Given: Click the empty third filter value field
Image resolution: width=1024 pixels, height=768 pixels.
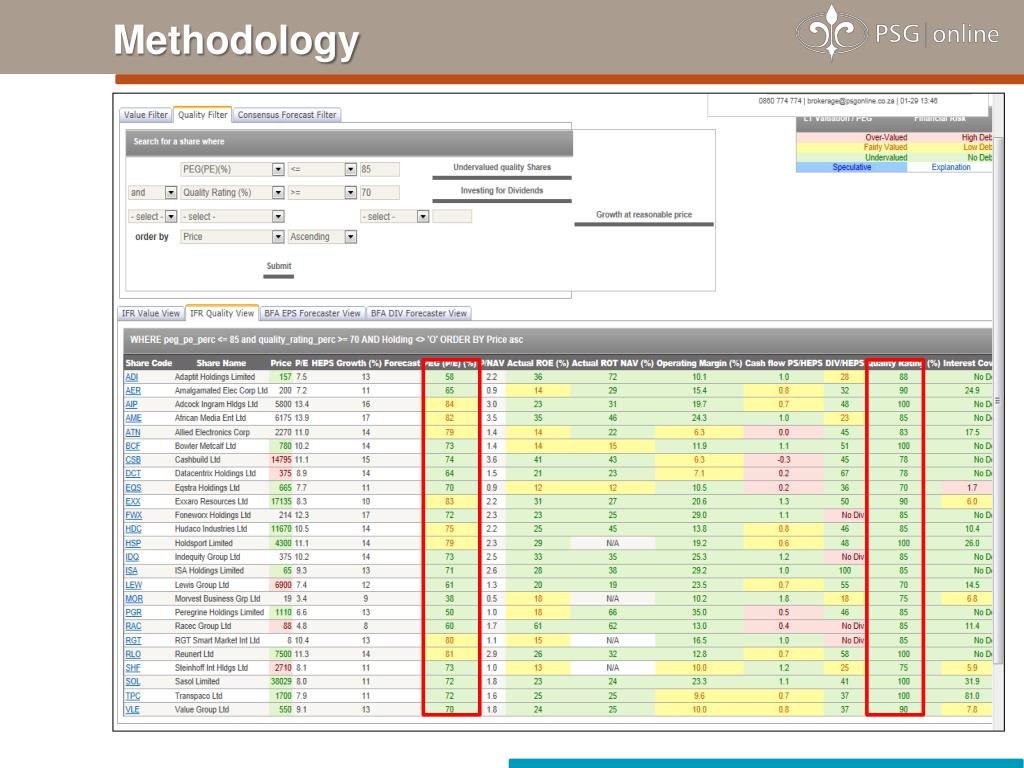Looking at the screenshot, I should click(452, 216).
